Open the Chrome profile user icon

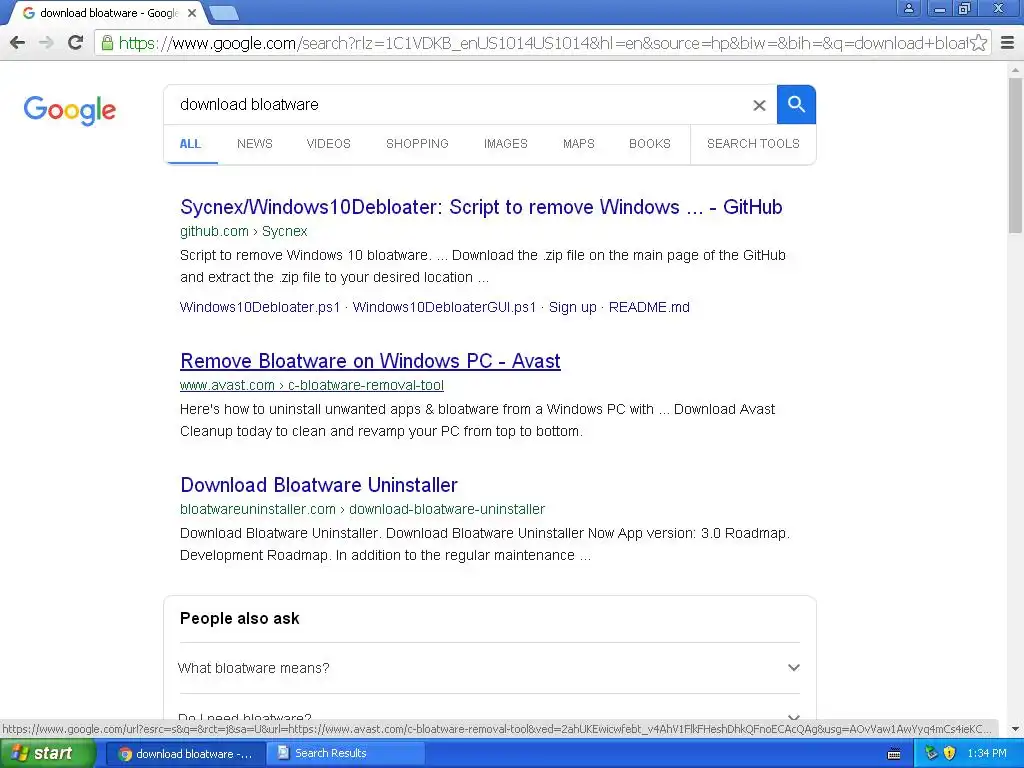tap(908, 8)
